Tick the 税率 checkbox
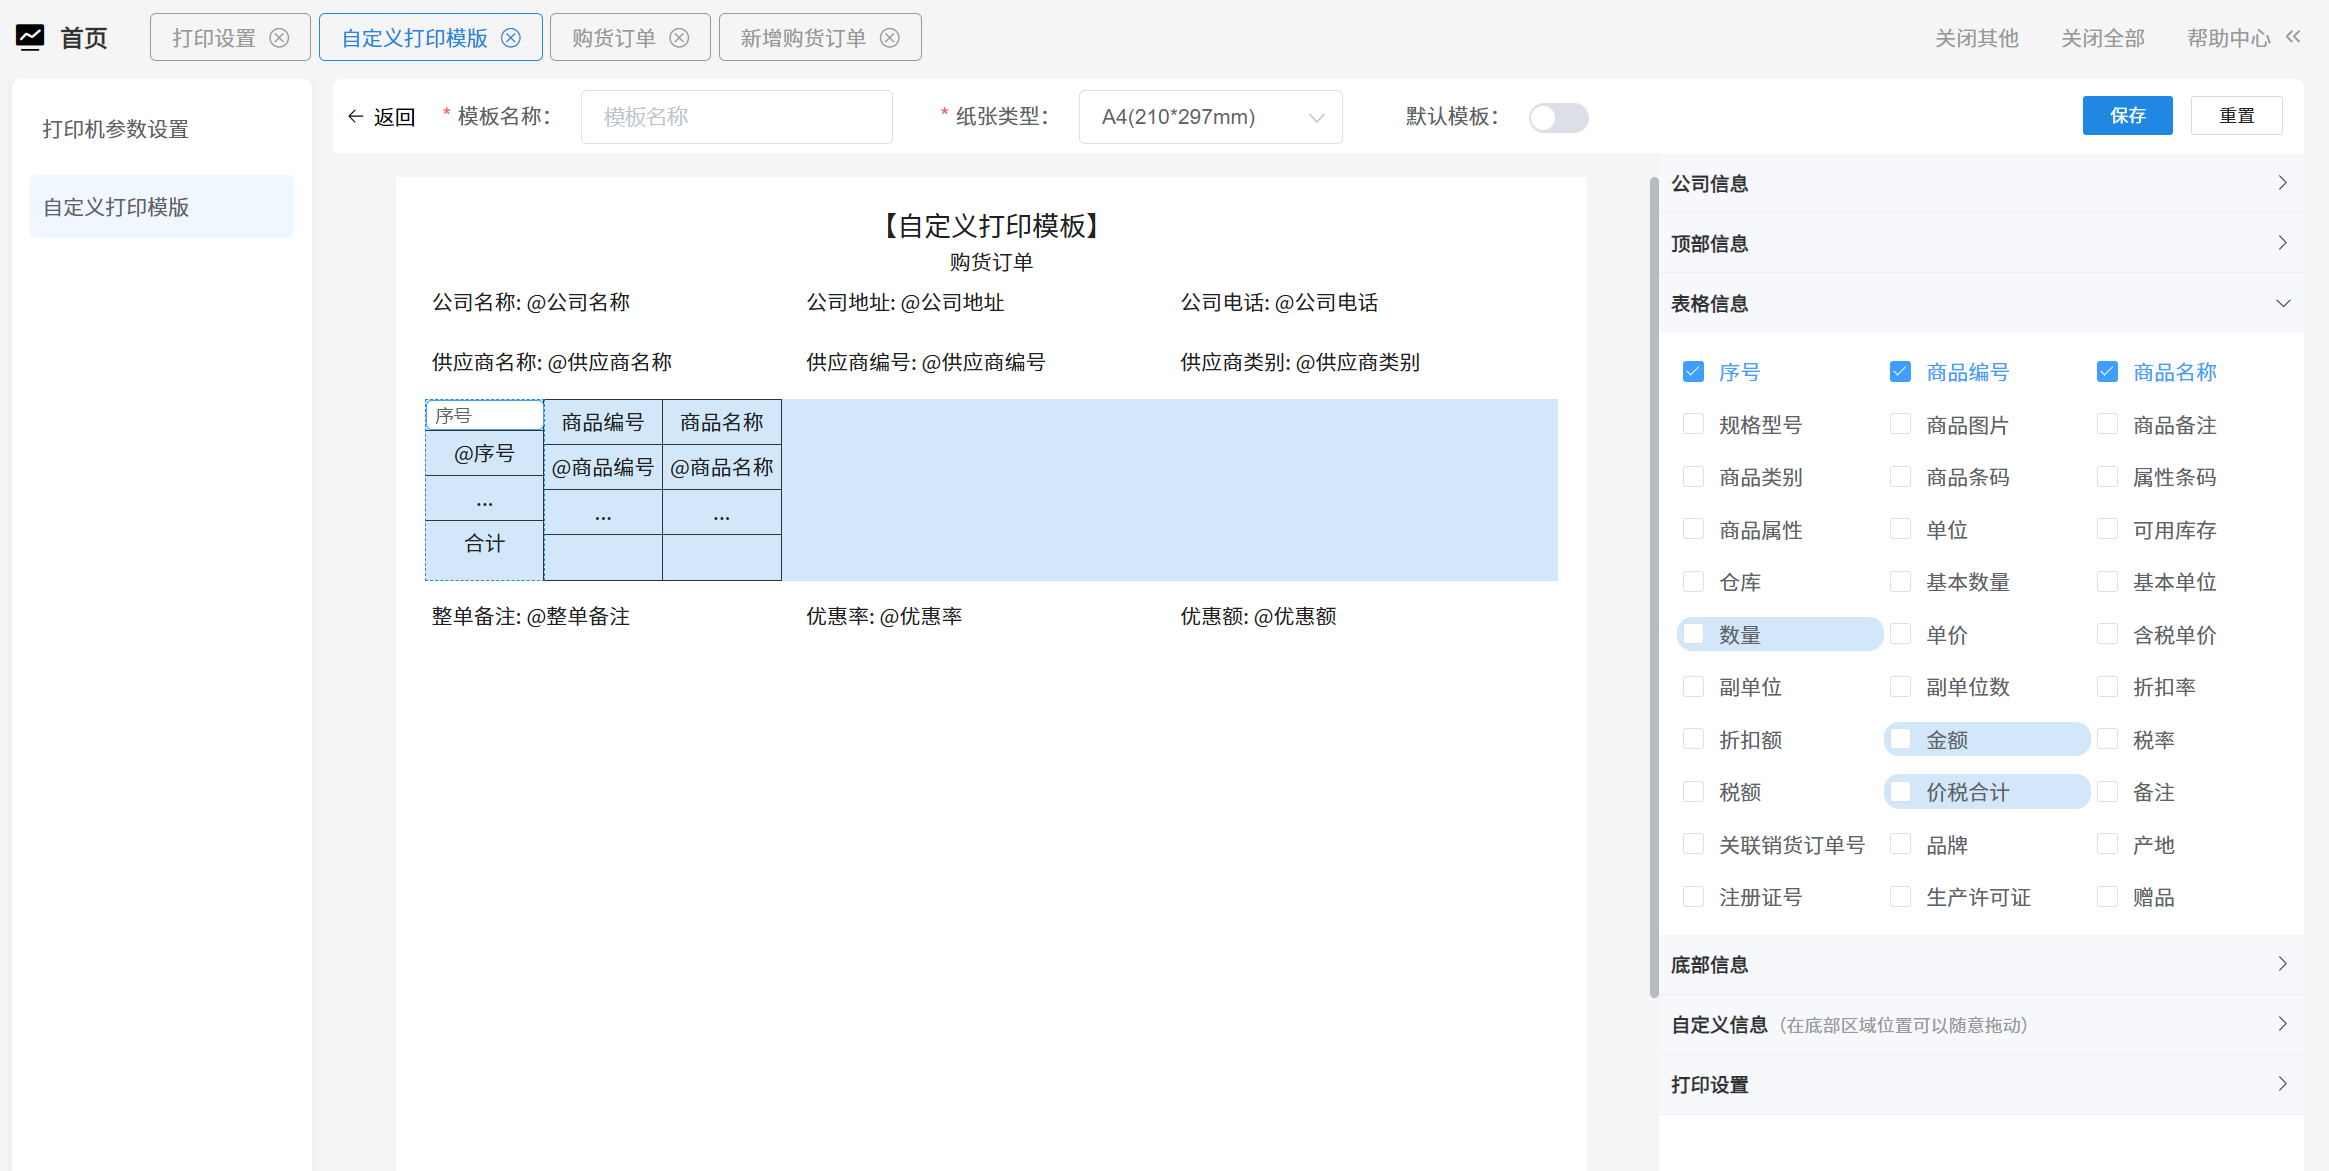Screen dimensions: 2329x1171 (x=2107, y=739)
